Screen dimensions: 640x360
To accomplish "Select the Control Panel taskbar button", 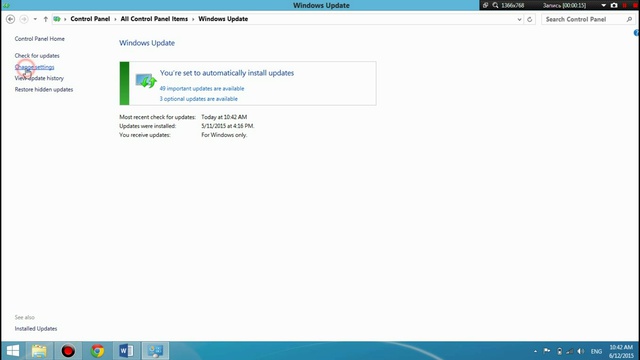I will tap(156, 351).
